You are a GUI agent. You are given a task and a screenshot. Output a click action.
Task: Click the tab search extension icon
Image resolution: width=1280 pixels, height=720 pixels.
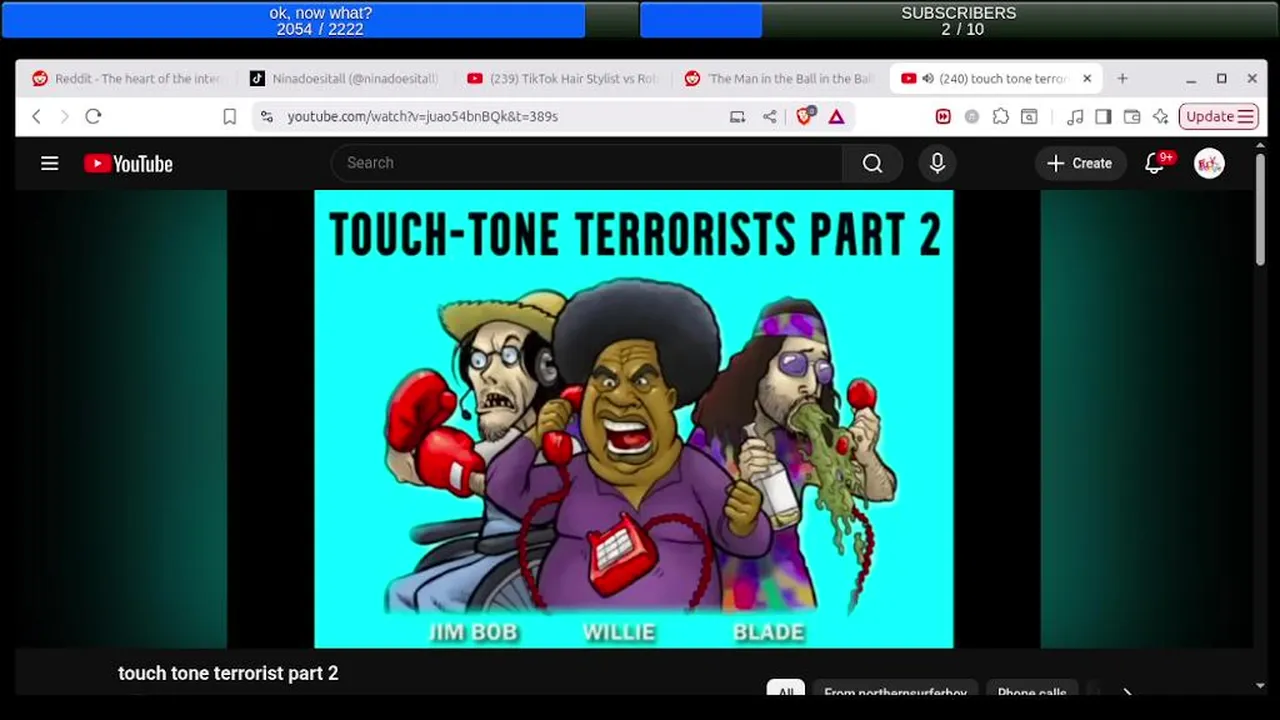click(1029, 117)
